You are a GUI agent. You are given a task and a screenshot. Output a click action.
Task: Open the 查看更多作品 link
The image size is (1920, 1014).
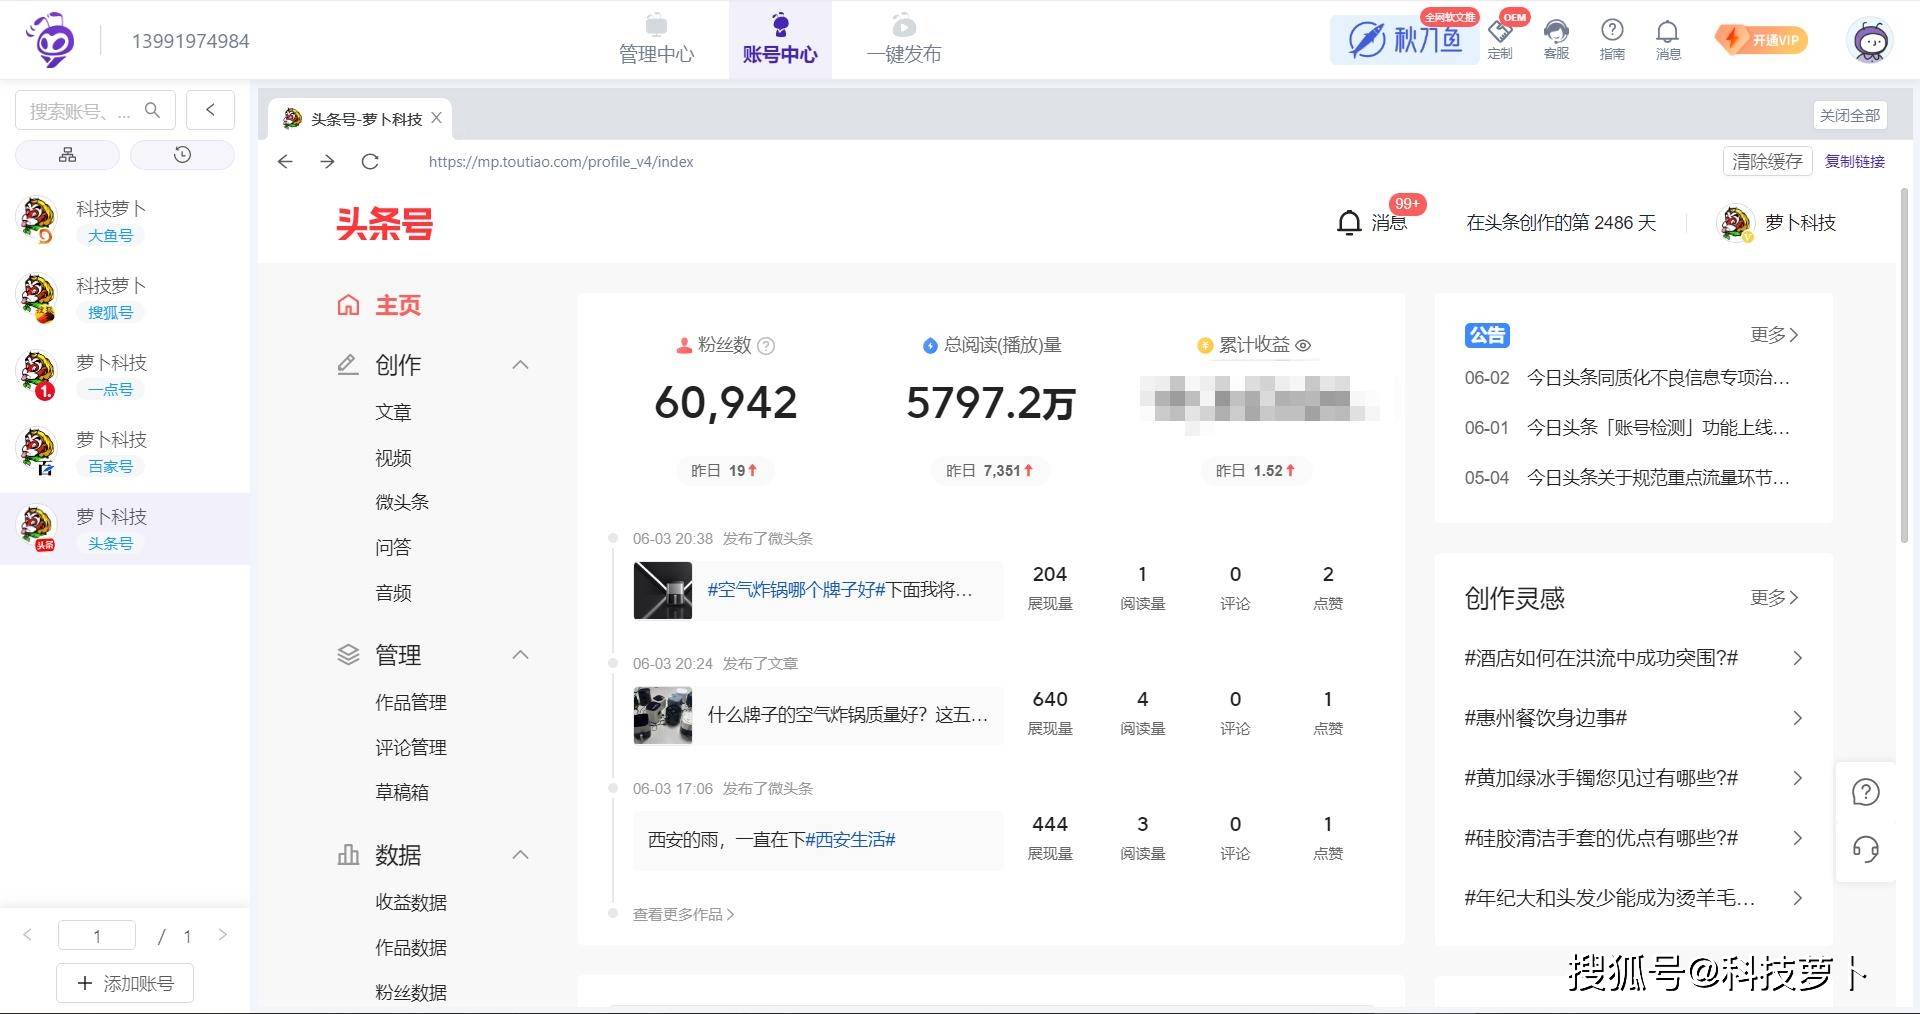683,914
